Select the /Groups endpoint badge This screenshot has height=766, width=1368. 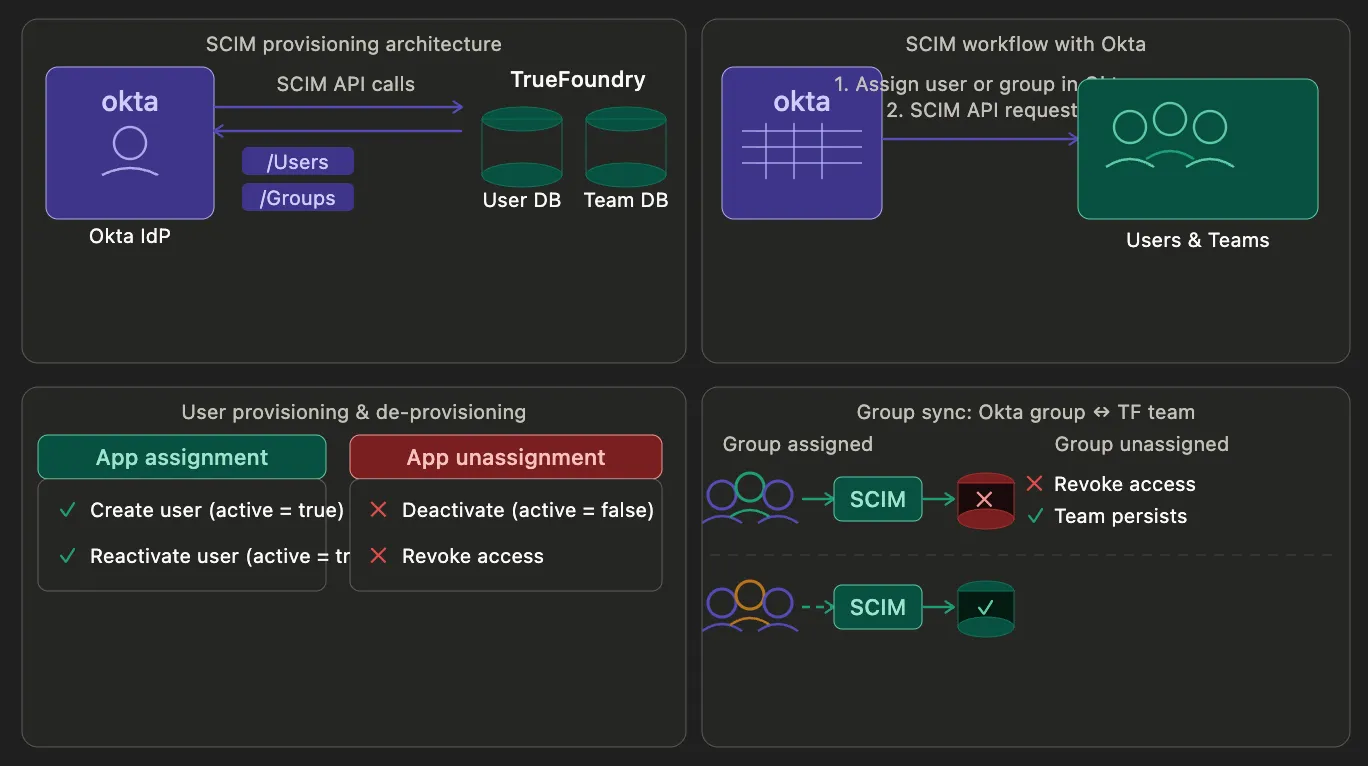click(x=298, y=197)
